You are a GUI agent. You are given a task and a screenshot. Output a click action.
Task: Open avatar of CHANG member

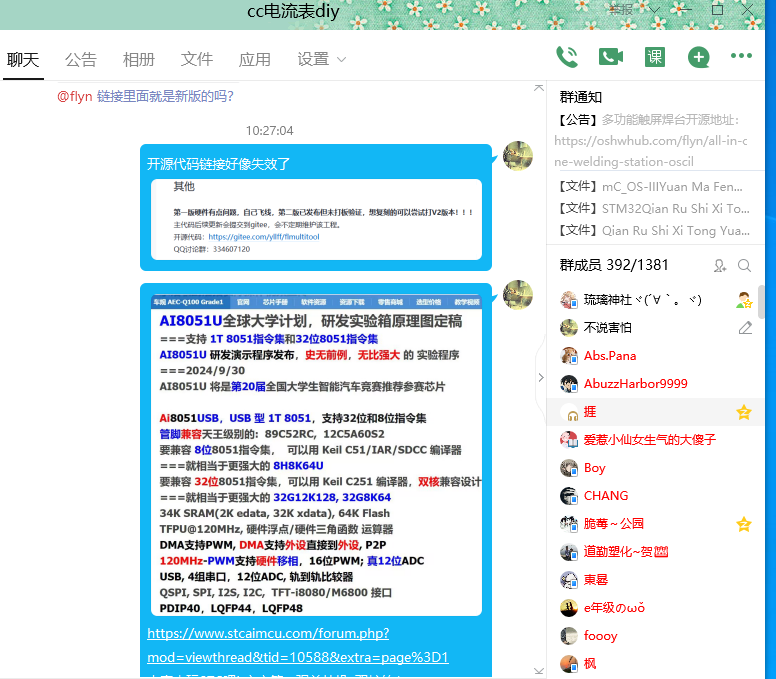click(x=569, y=496)
